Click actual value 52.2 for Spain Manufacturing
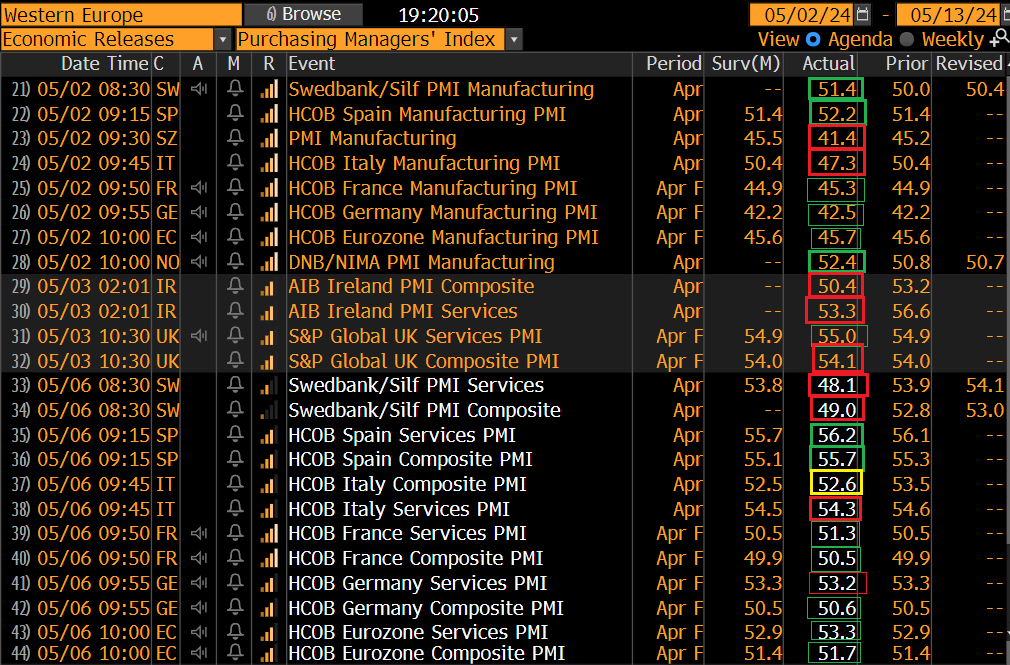 tap(837, 113)
